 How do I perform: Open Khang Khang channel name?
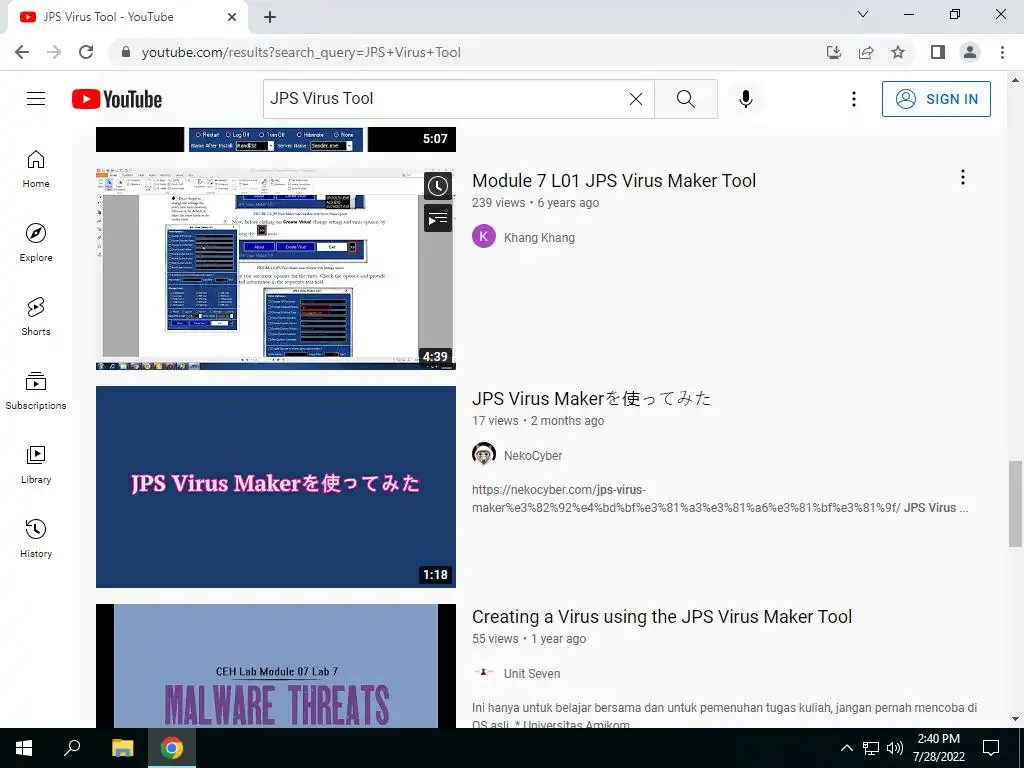539,238
